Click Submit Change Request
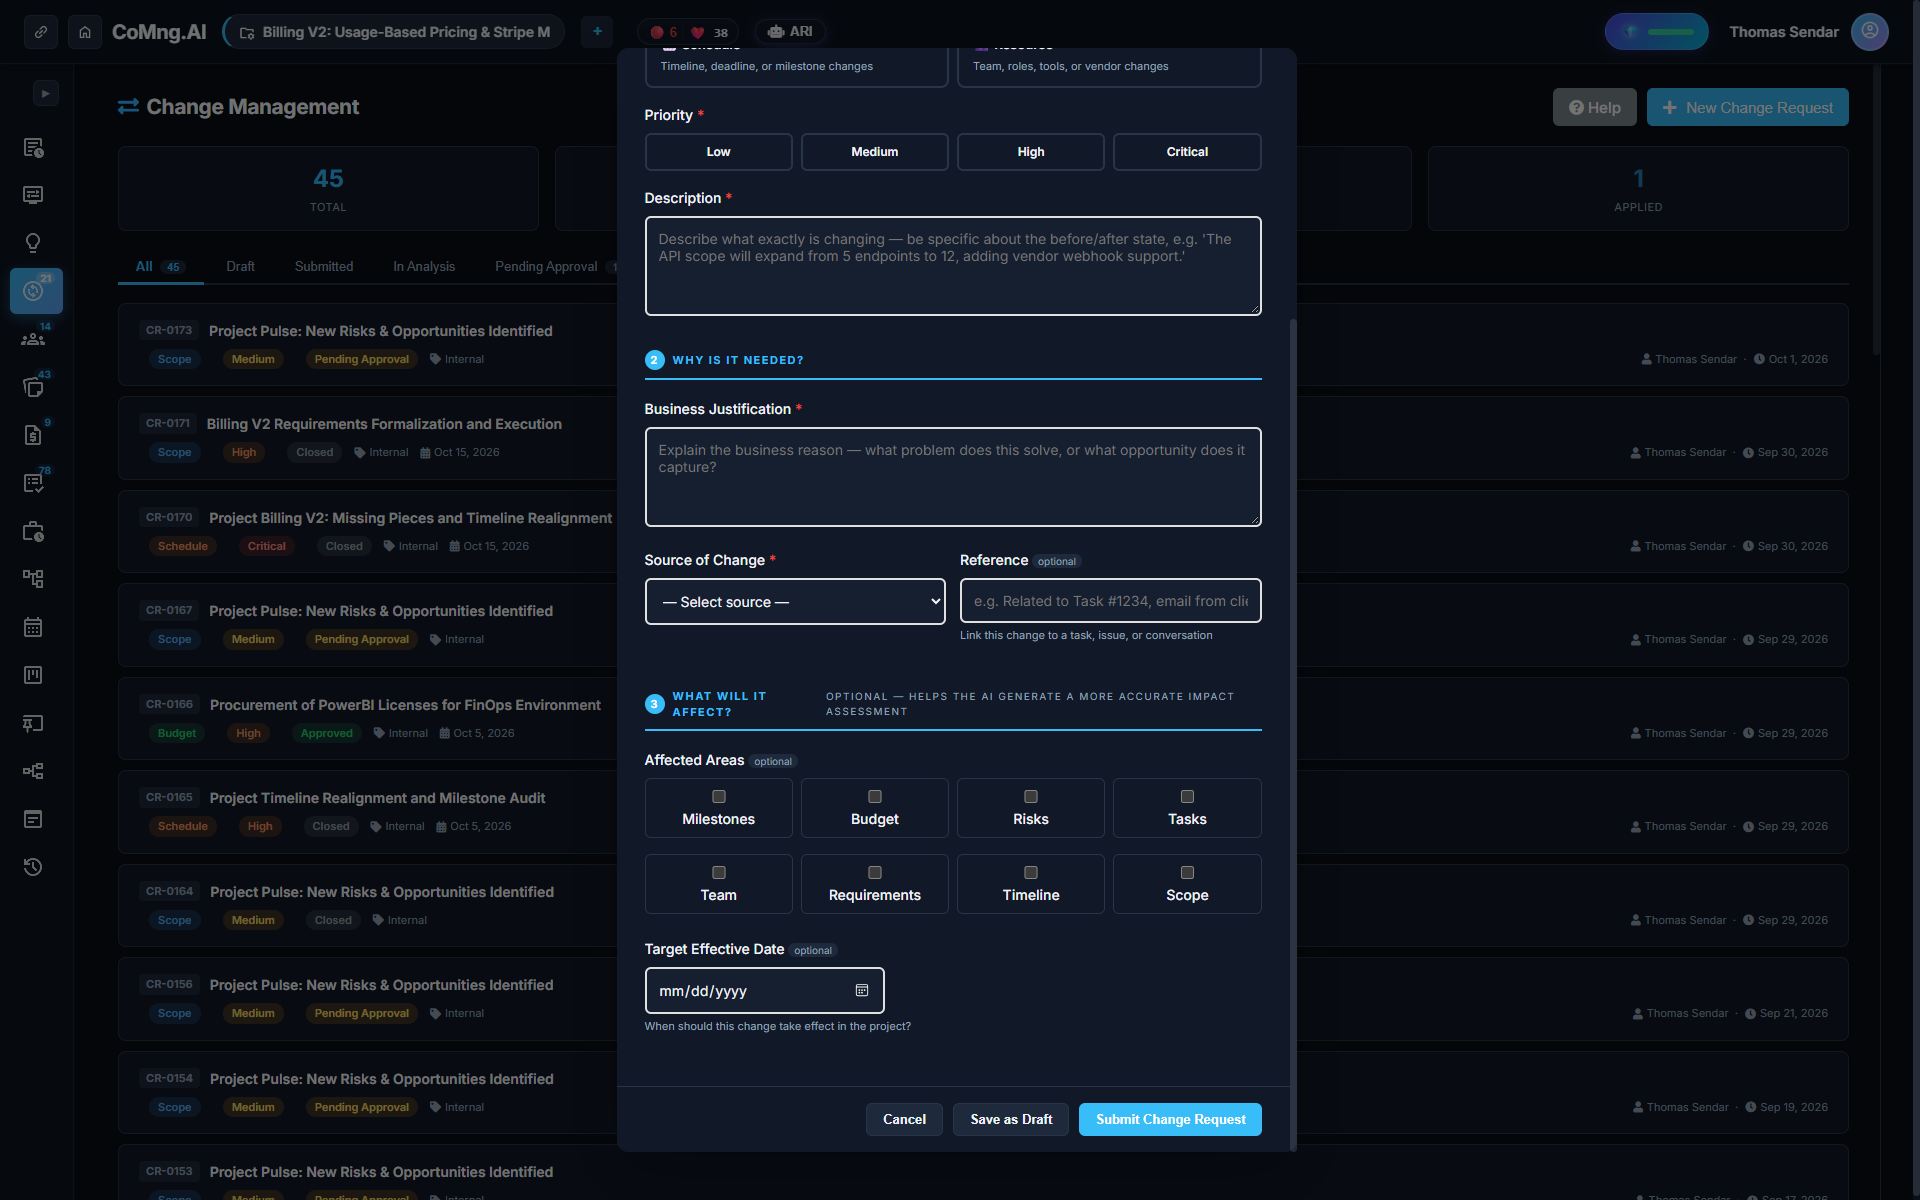This screenshot has width=1920, height=1200. (x=1170, y=1120)
